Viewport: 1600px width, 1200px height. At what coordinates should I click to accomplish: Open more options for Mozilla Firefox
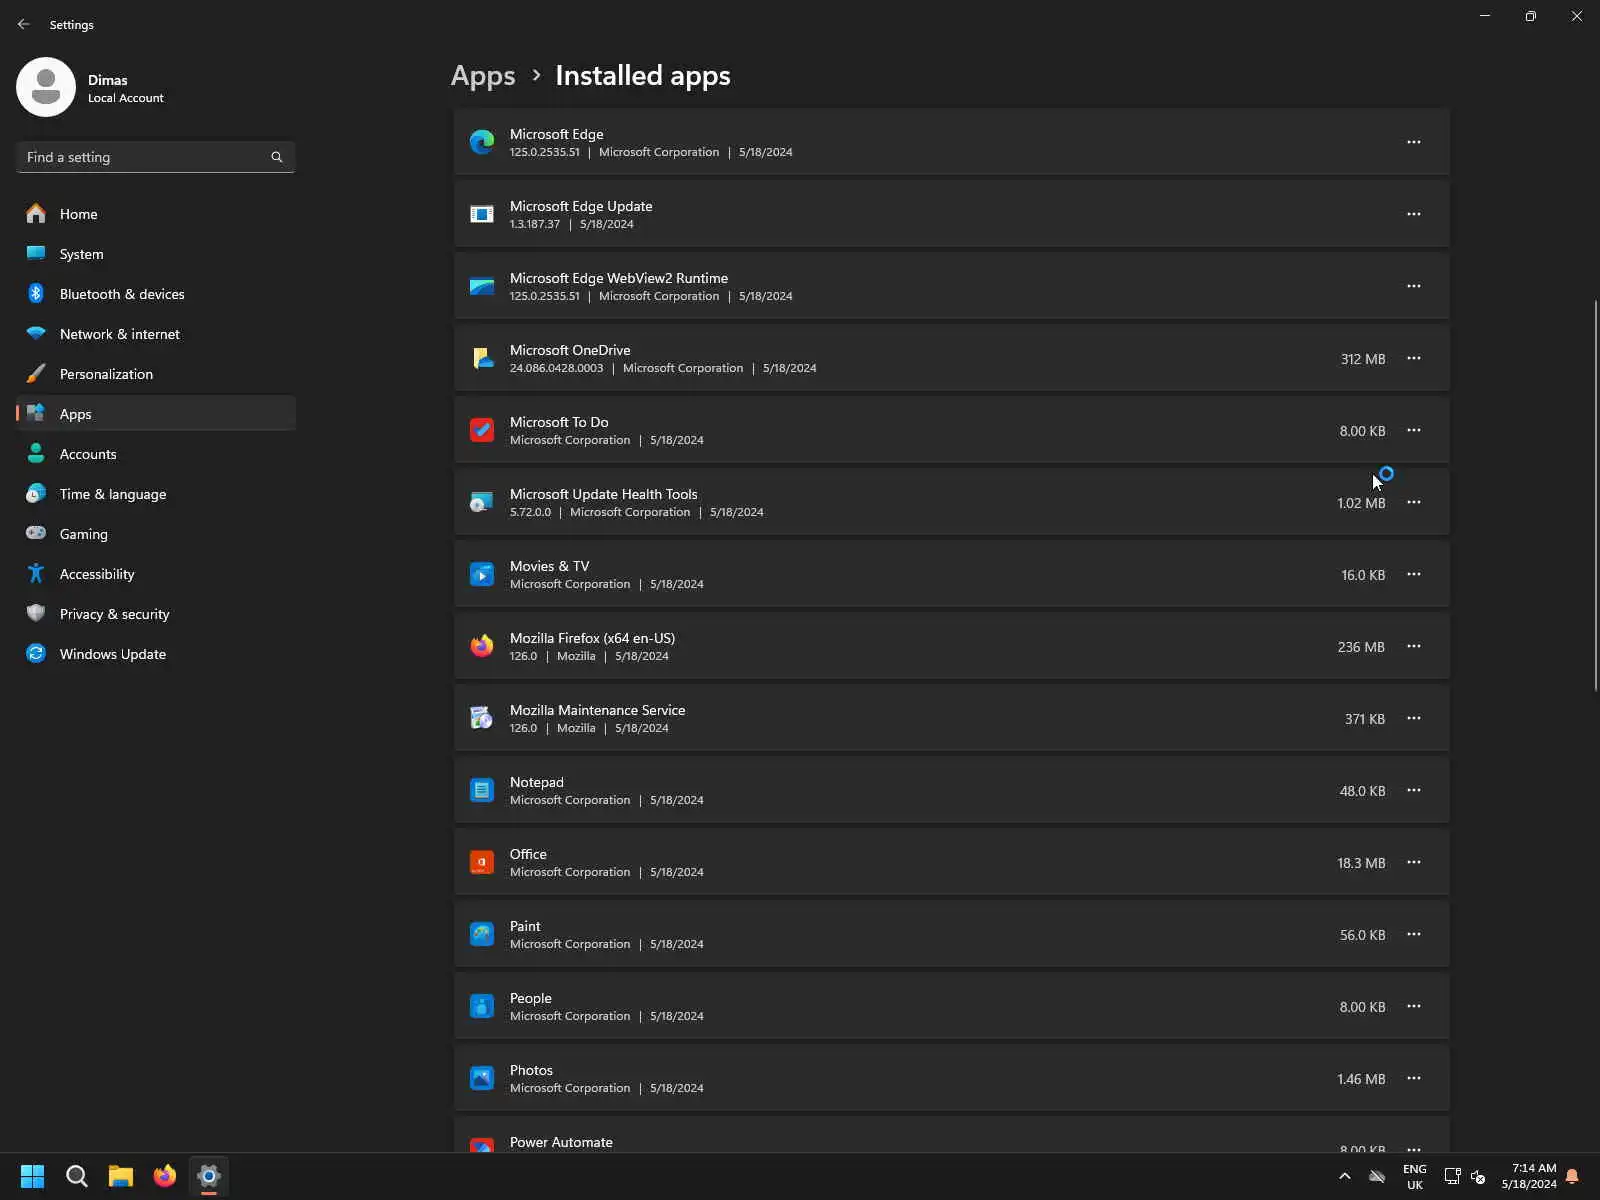[x=1414, y=646]
